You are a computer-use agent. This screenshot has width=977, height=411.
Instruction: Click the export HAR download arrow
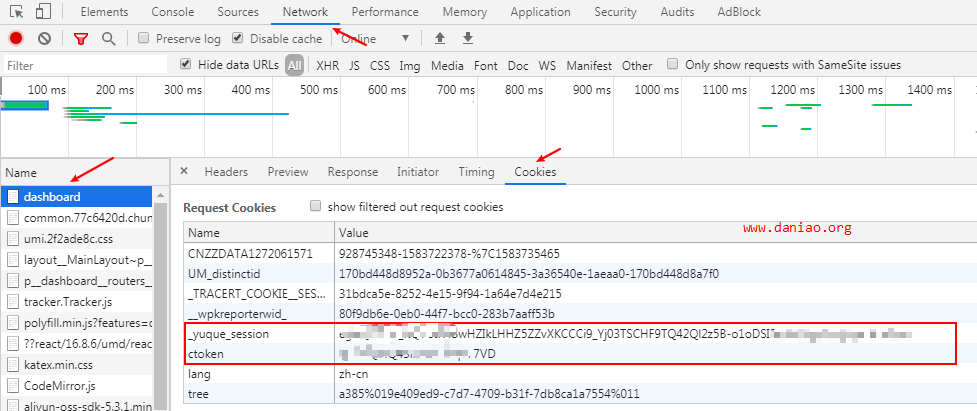(x=467, y=39)
